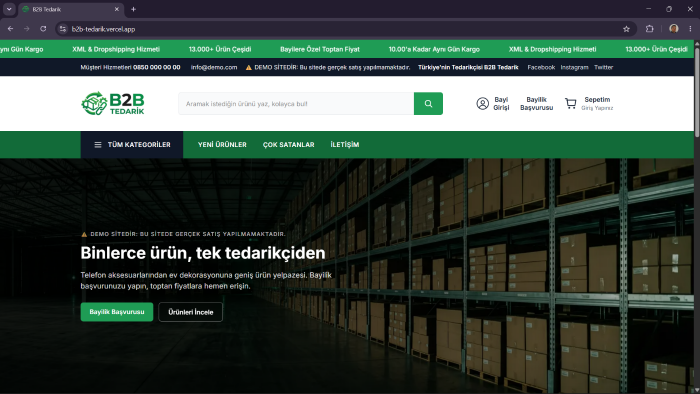Open İletişim menu item
Screen dimensions: 700x394
(x=345, y=145)
